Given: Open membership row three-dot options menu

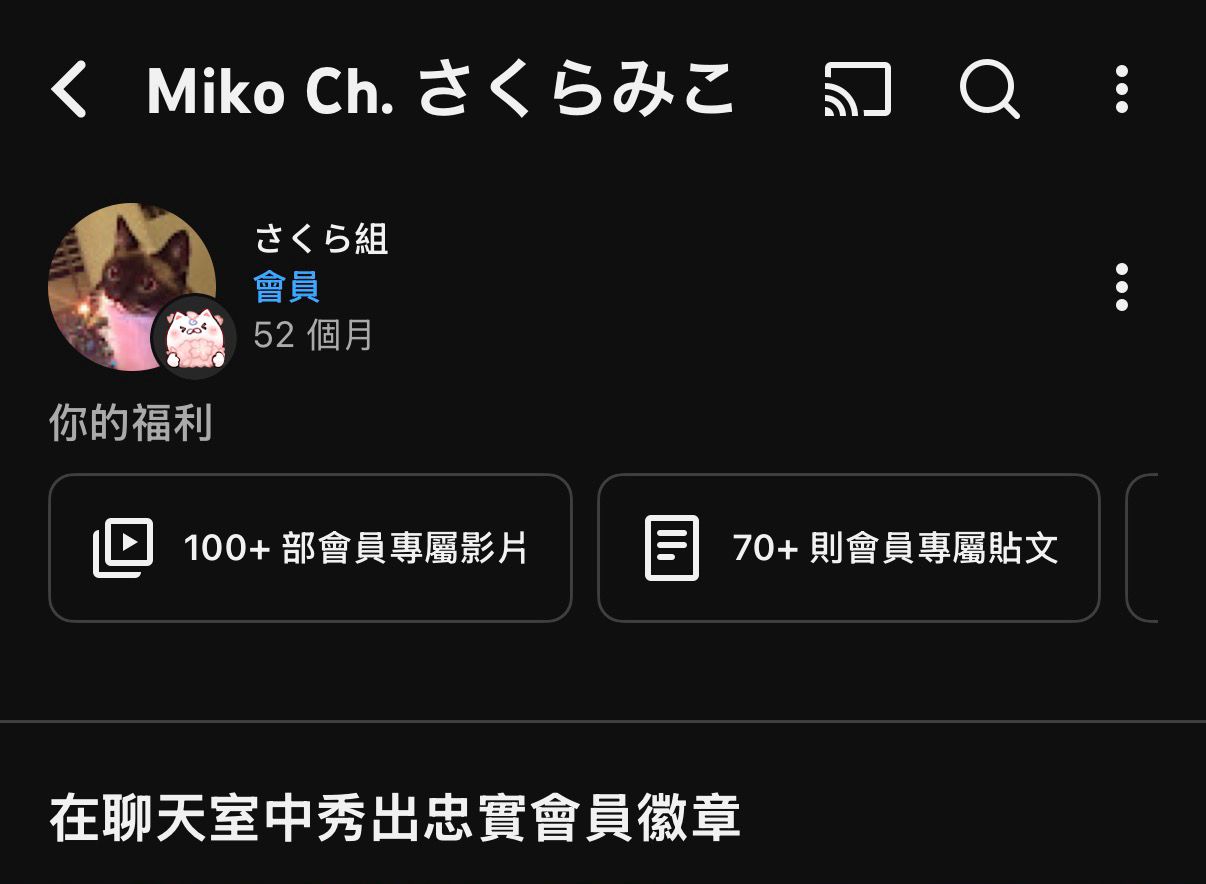Looking at the screenshot, I should (1122, 288).
